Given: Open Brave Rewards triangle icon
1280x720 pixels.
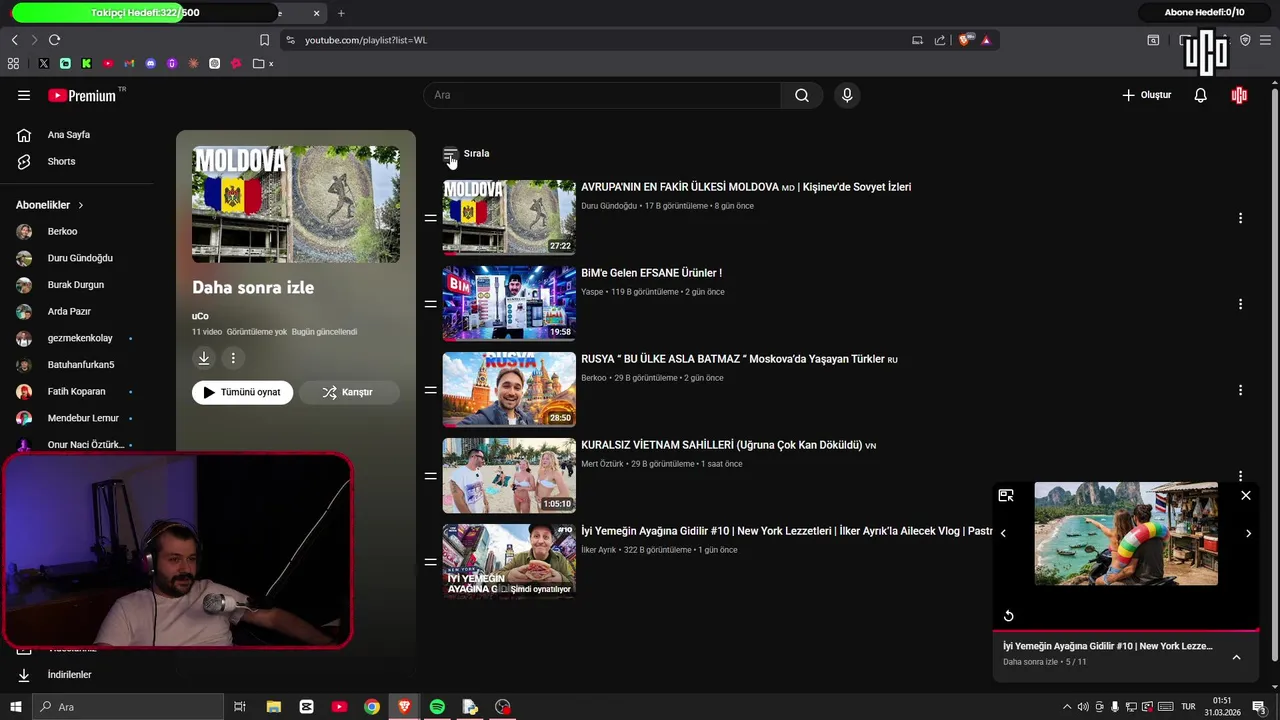Looking at the screenshot, I should point(986,40).
